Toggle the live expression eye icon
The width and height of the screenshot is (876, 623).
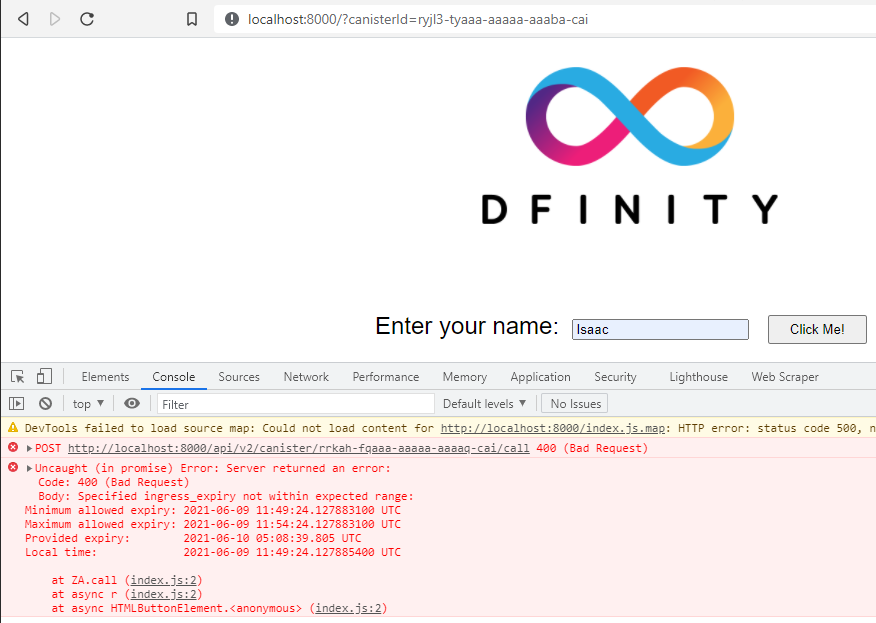tap(132, 403)
